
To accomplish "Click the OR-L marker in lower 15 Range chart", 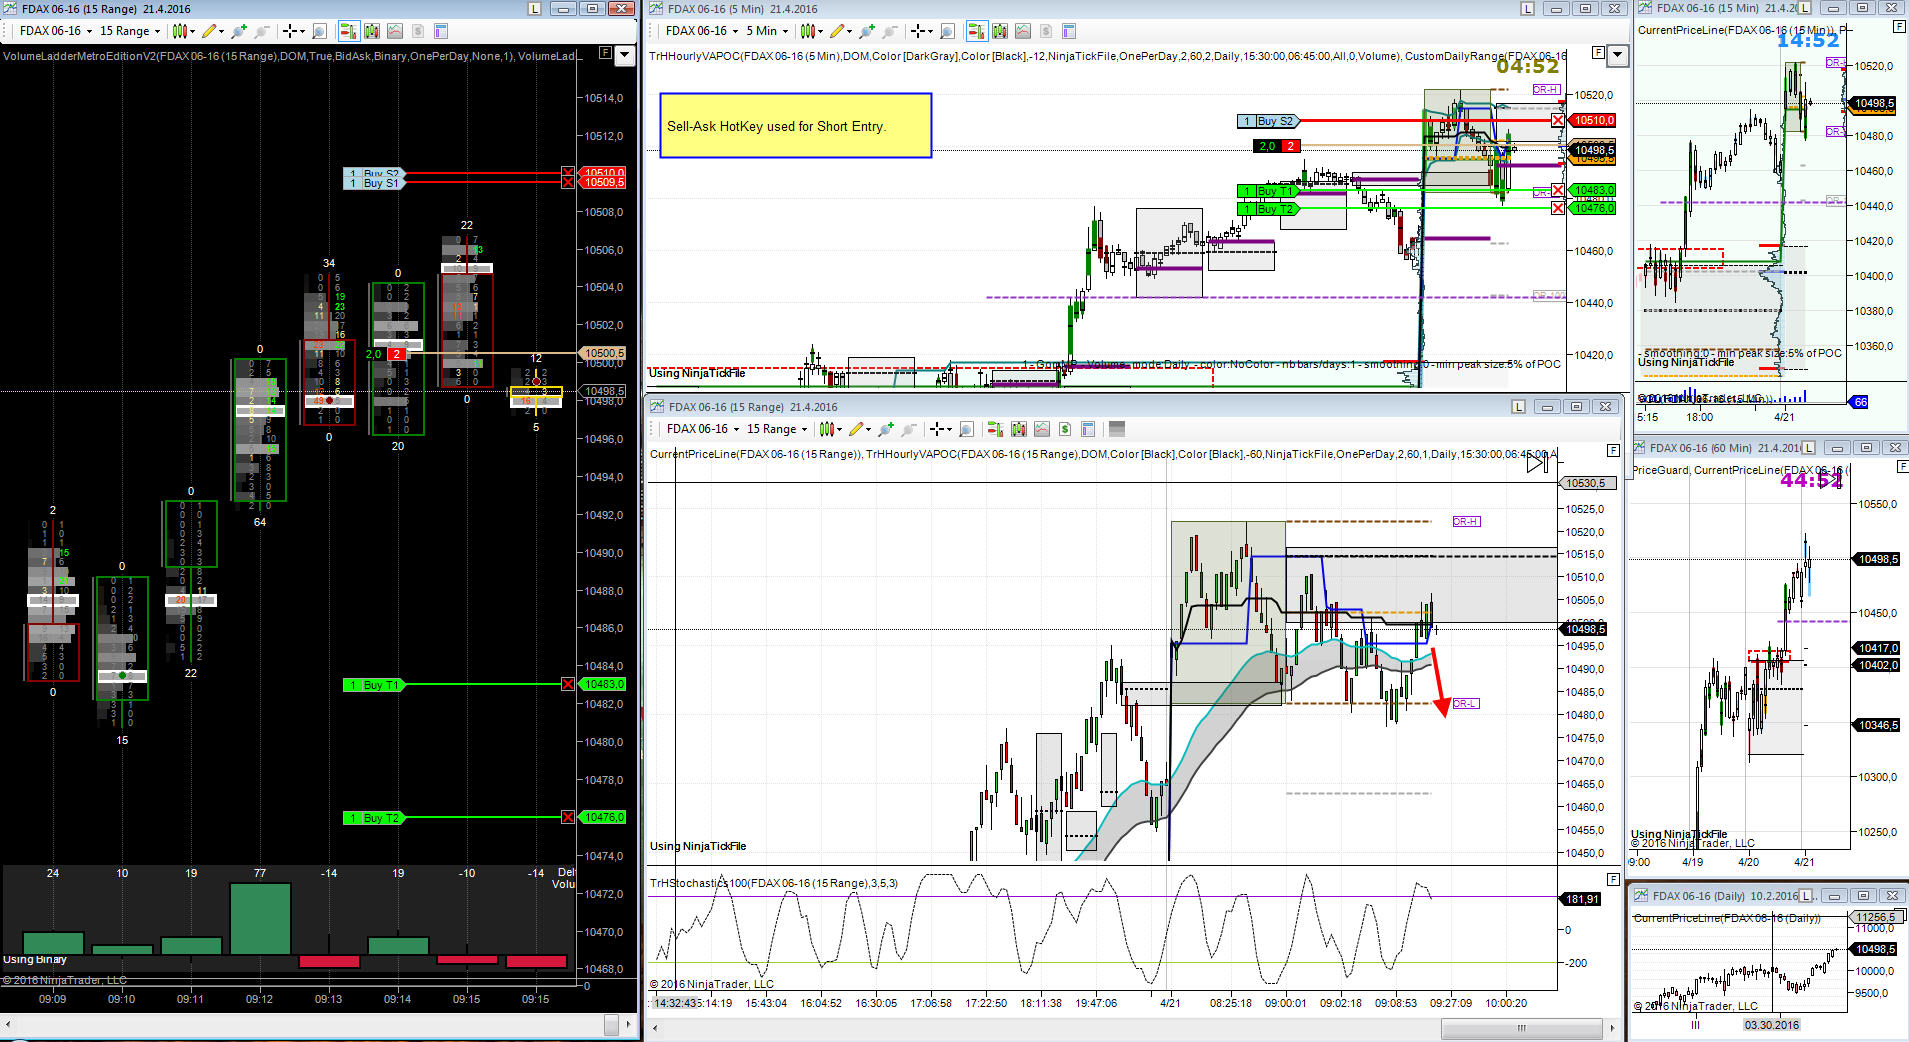I will click(1466, 703).
